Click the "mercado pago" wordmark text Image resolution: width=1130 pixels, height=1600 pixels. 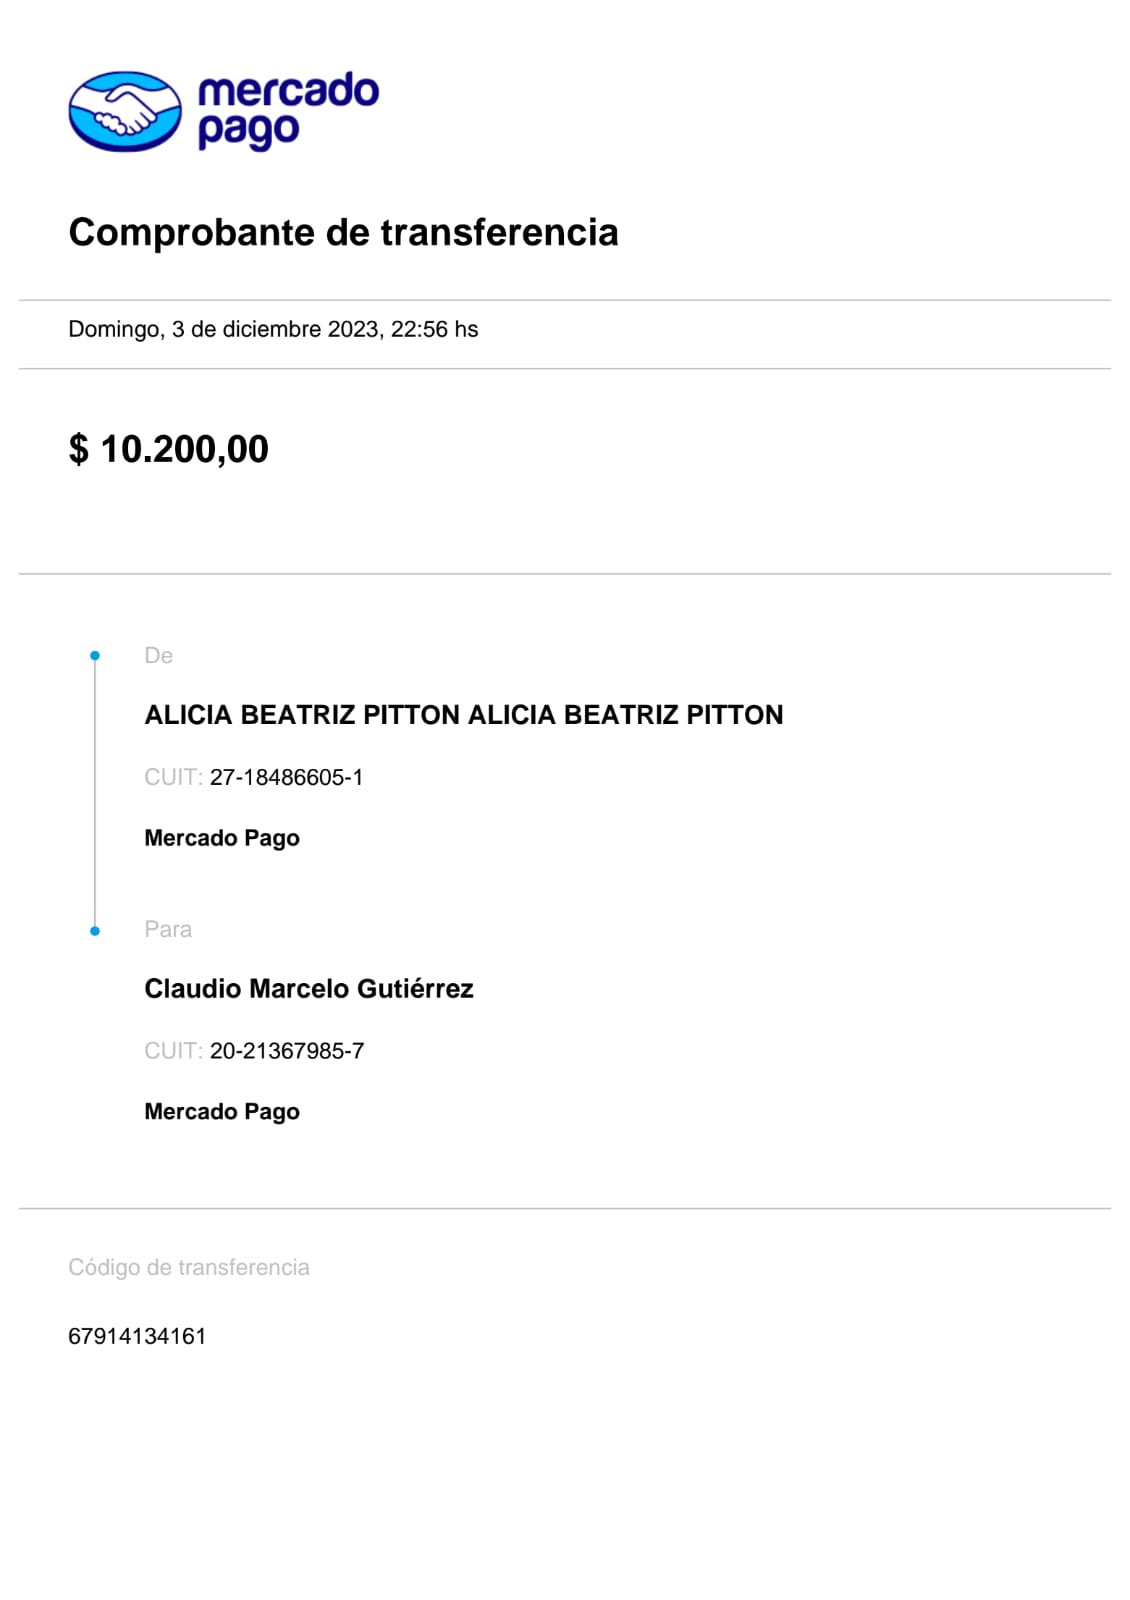tap(287, 110)
